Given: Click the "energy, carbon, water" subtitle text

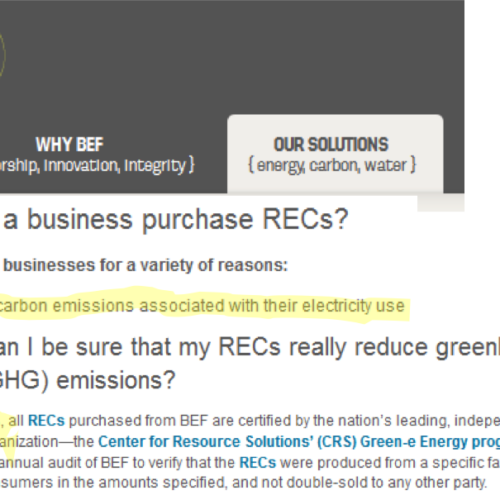Looking at the screenshot, I should [332, 166].
